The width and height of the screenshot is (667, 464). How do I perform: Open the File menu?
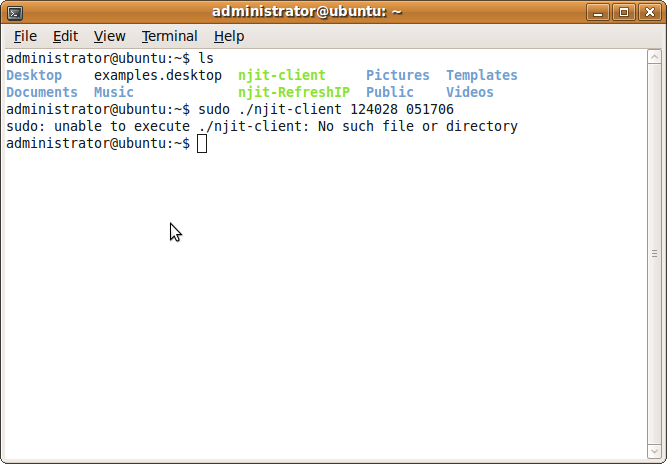point(25,36)
